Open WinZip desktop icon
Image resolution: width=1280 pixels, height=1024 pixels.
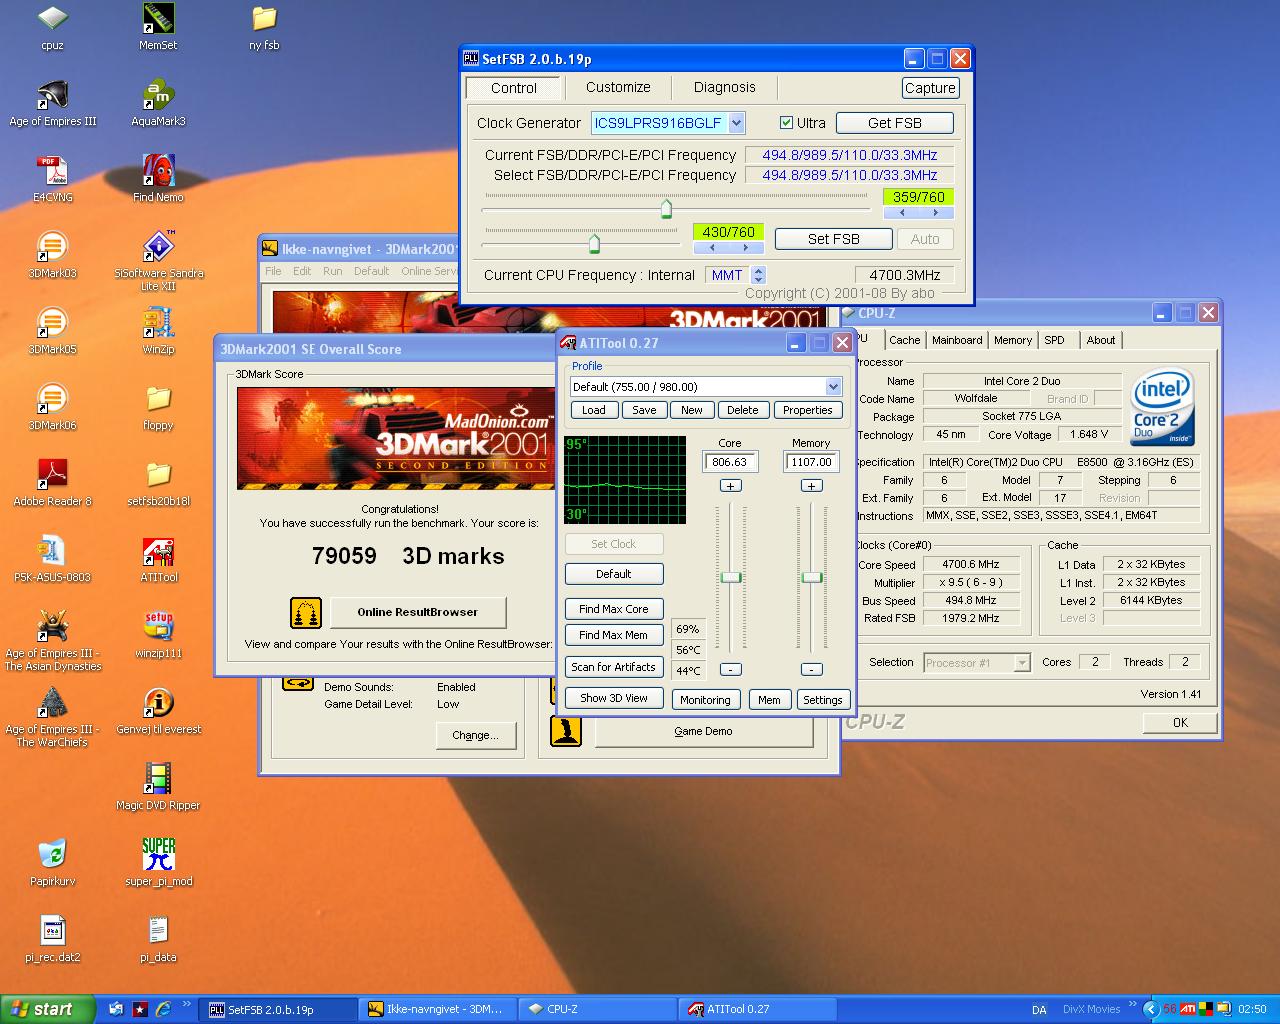158,331
